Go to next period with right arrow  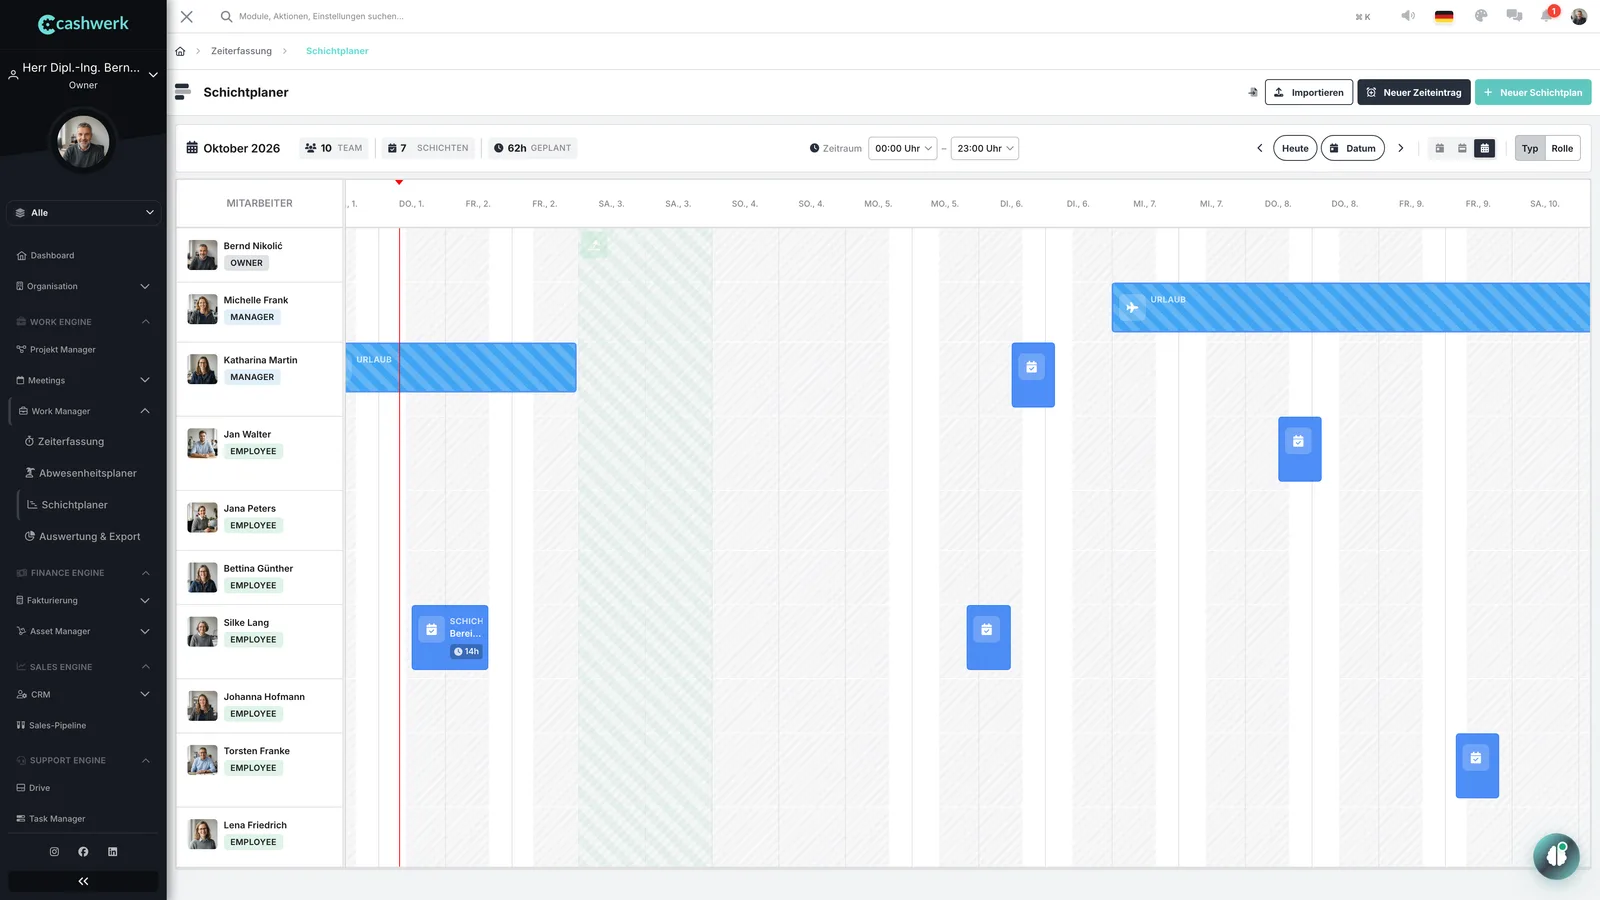point(1401,148)
